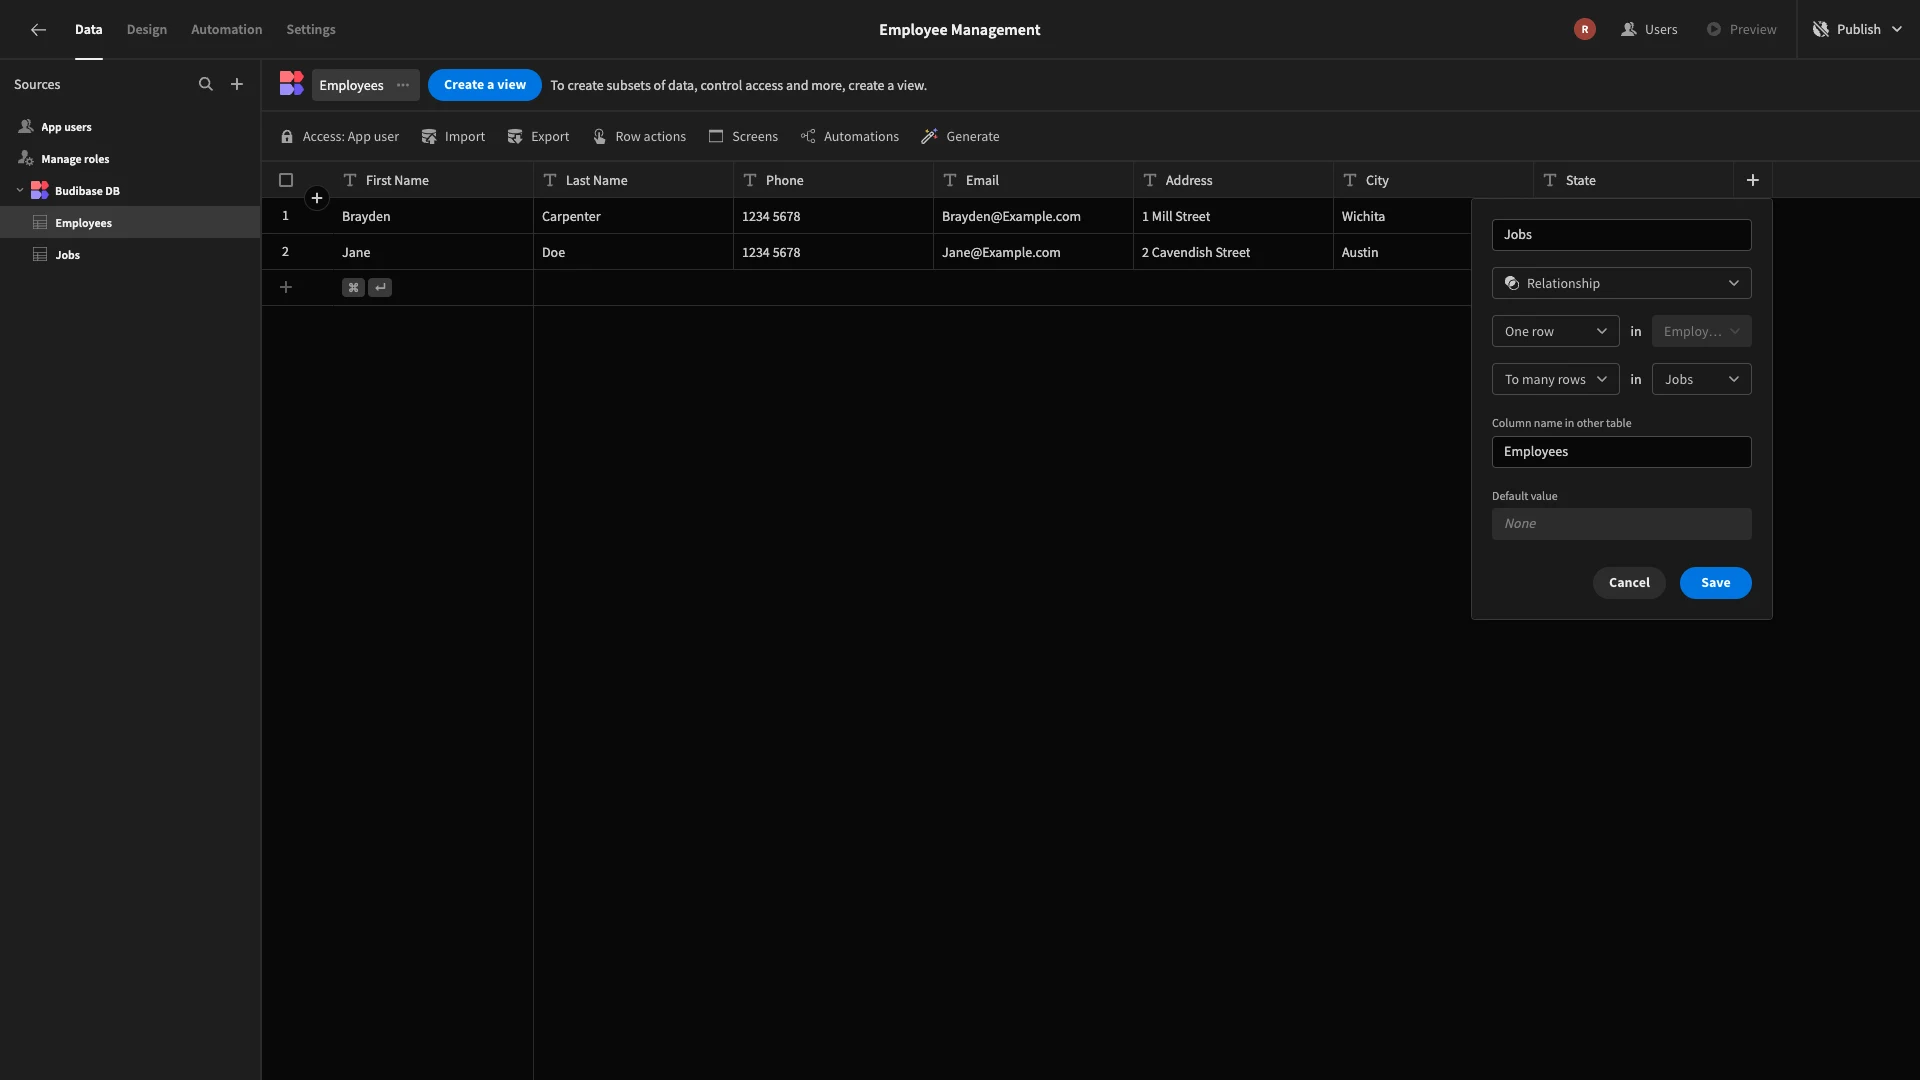
Task: Open the disabled Employ... table dropdown
Action: pyautogui.click(x=1702, y=332)
